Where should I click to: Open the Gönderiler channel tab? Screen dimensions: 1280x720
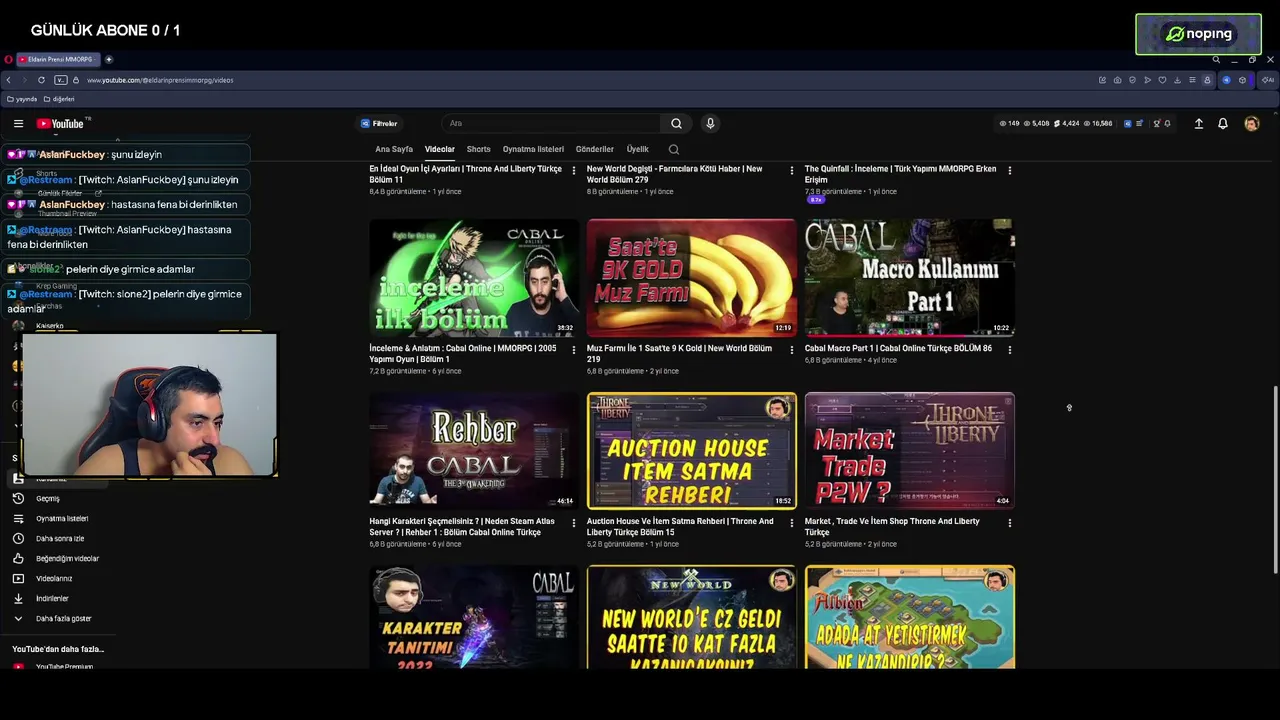(595, 149)
